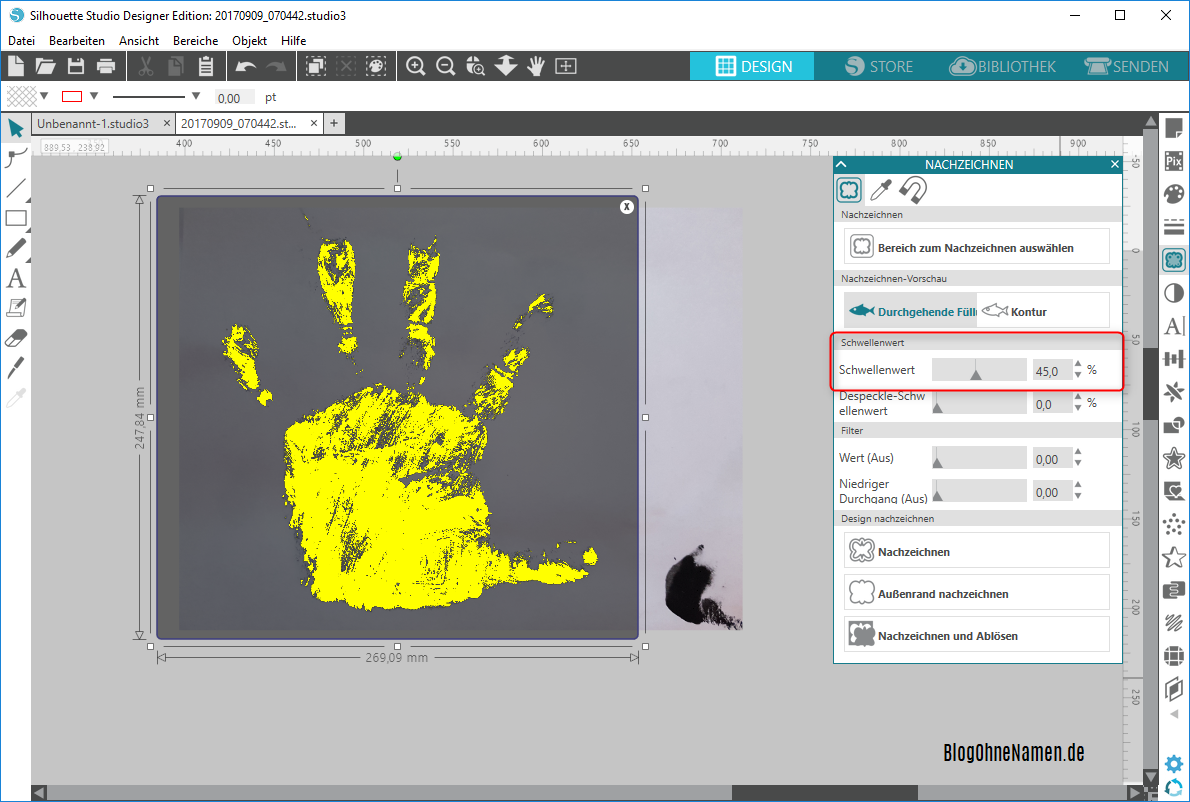Image resolution: width=1190 pixels, height=802 pixels.
Task: Open the line color dropdown arrow
Action: (x=94, y=96)
